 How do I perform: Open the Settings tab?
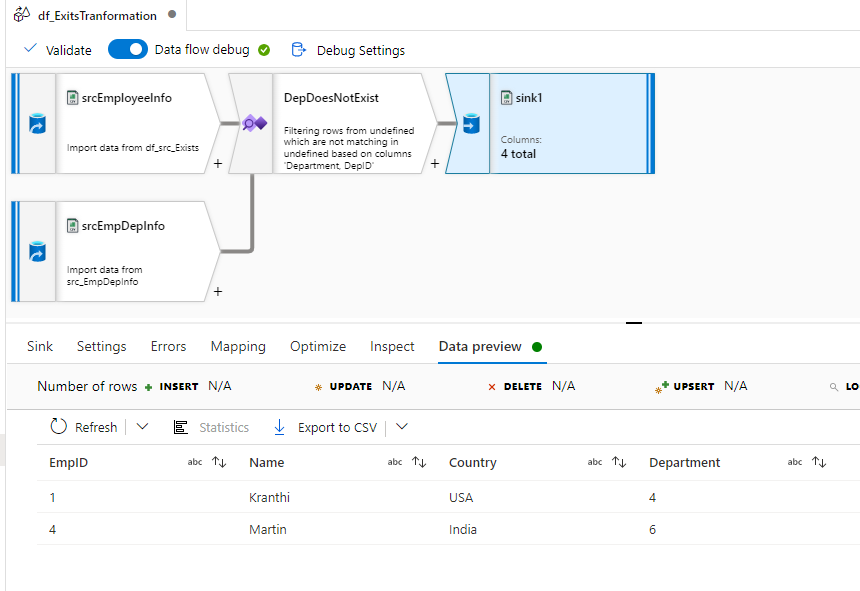tap(101, 346)
